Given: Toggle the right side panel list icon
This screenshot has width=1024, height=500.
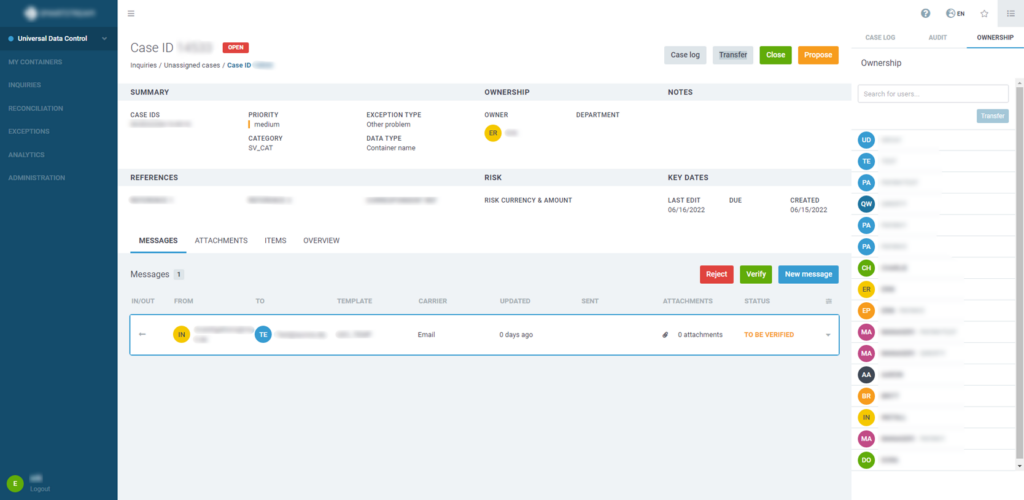Looking at the screenshot, I should click(x=1010, y=14).
